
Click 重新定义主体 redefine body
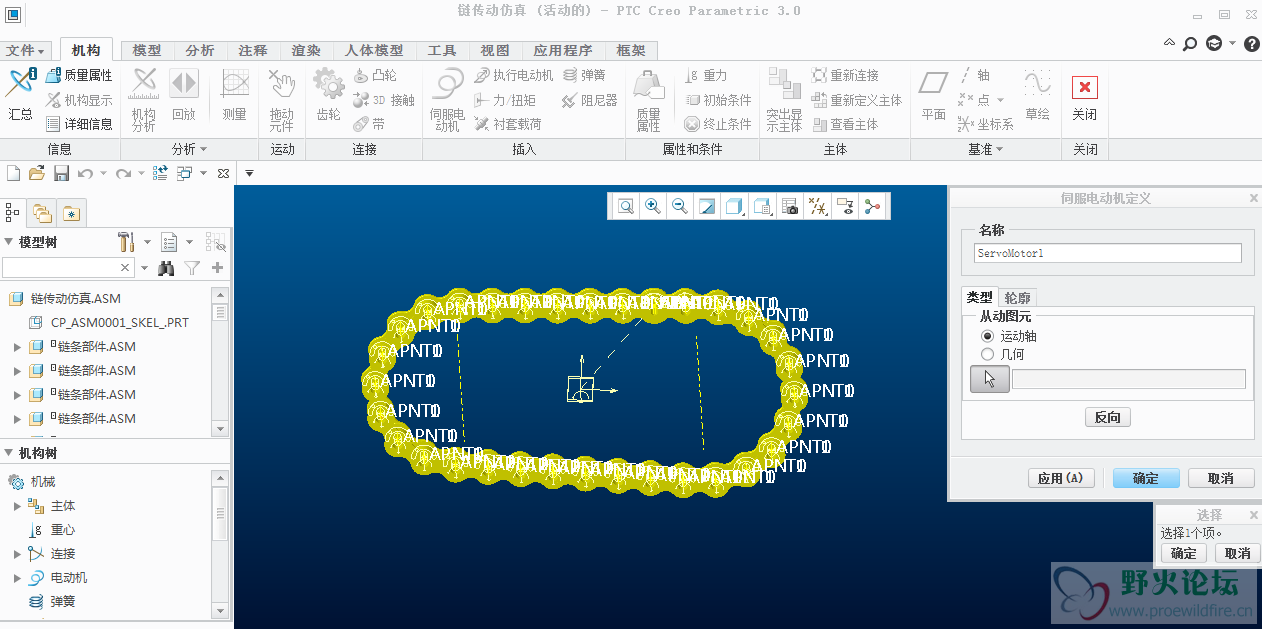coord(857,100)
